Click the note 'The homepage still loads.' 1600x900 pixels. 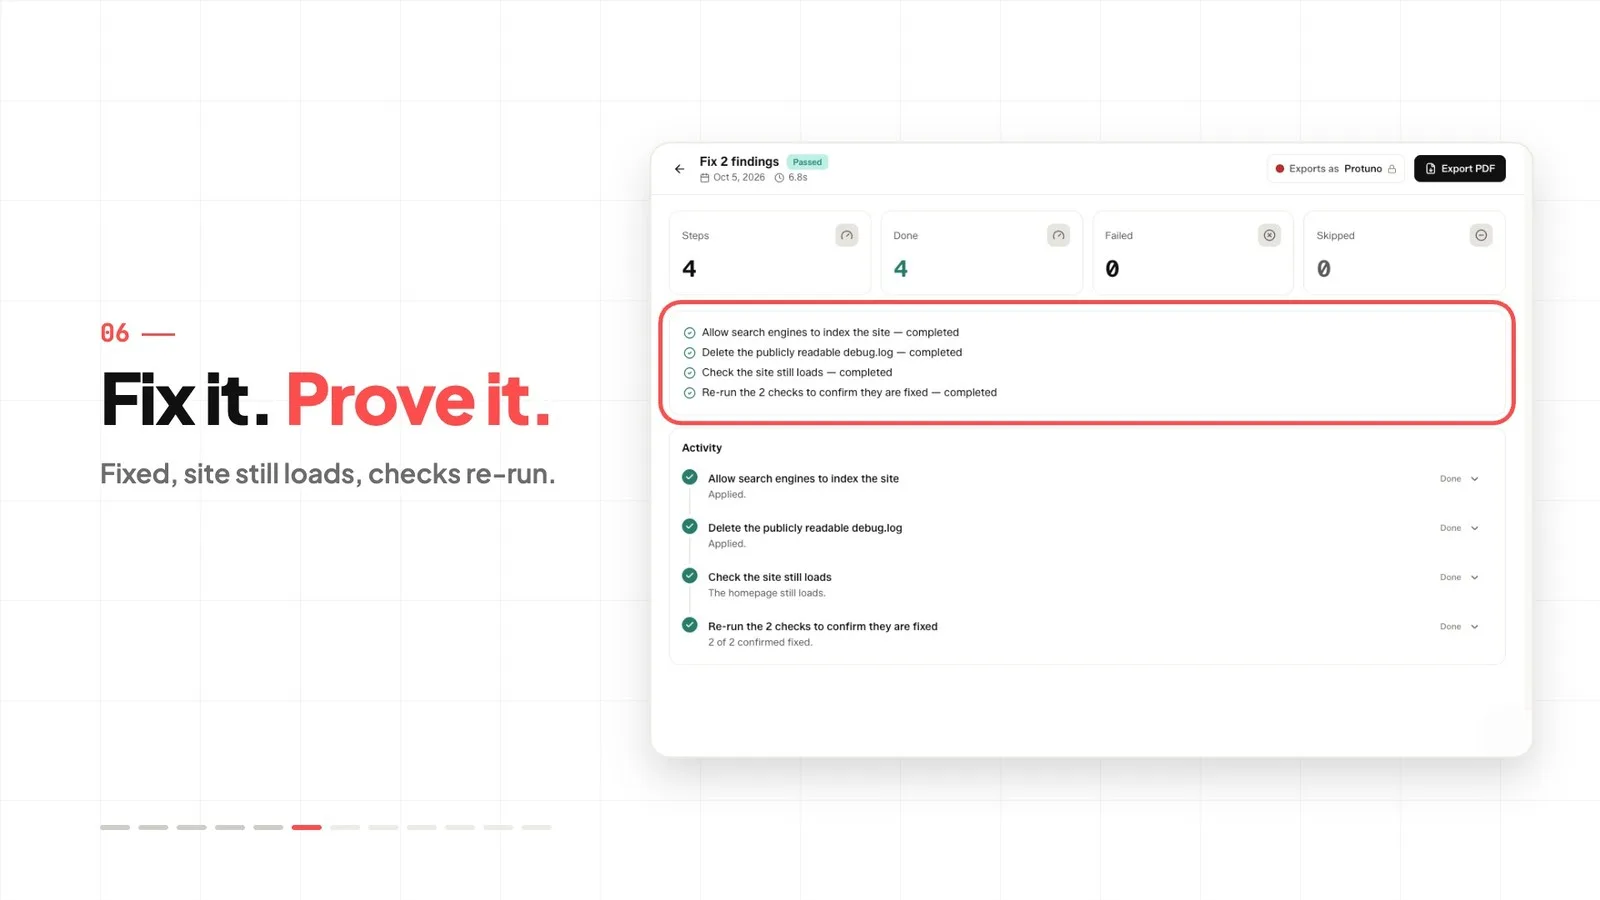767,594
